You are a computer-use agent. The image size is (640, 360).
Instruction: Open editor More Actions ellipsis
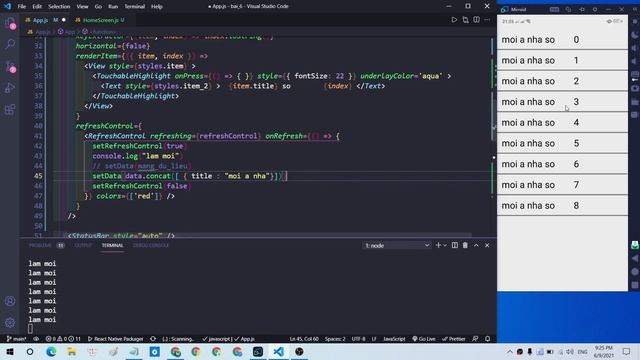click(x=487, y=20)
